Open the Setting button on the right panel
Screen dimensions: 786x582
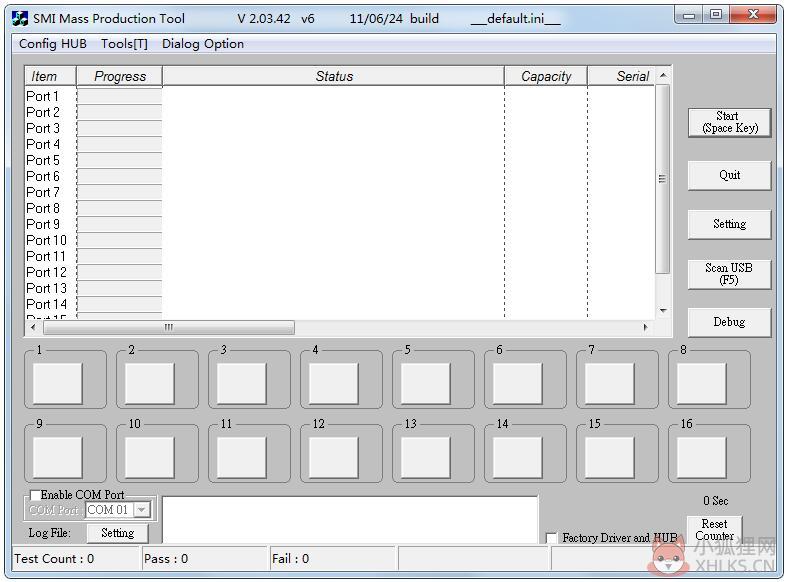[x=729, y=224]
